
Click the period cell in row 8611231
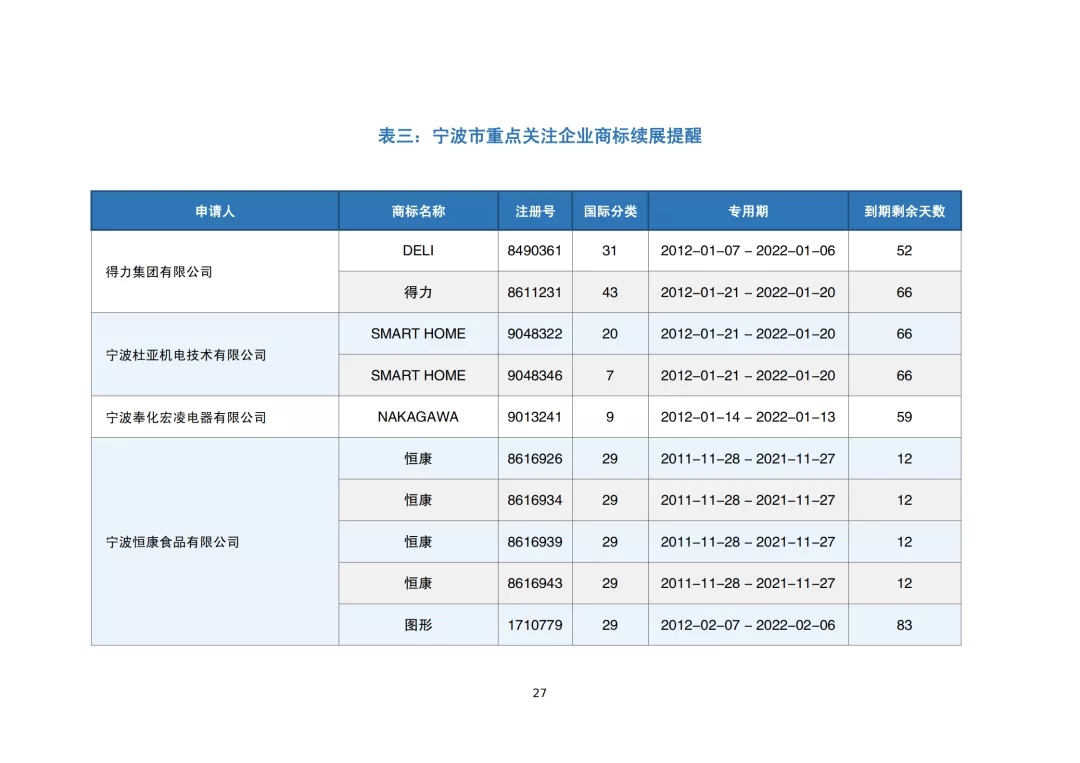coord(748,293)
